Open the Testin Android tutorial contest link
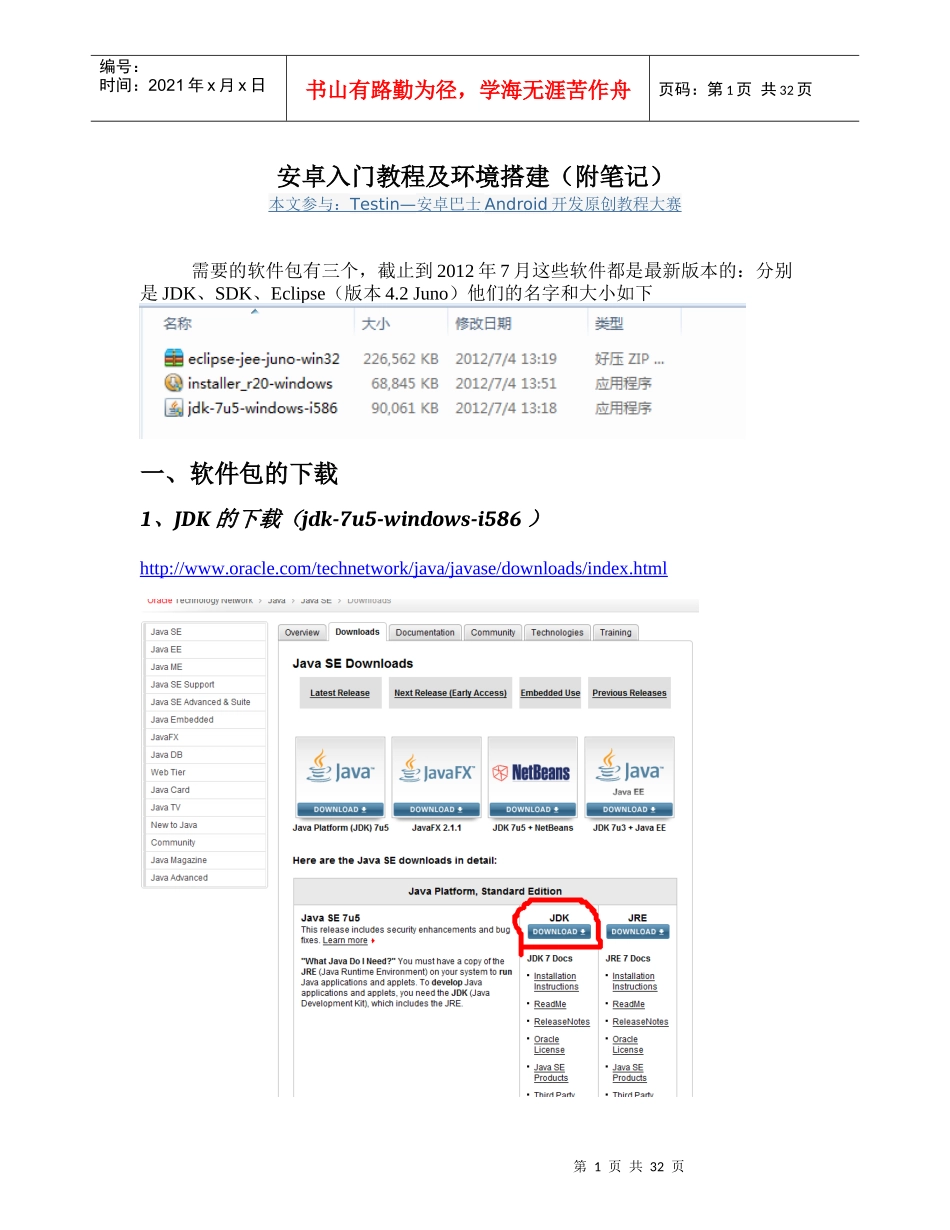 click(475, 204)
